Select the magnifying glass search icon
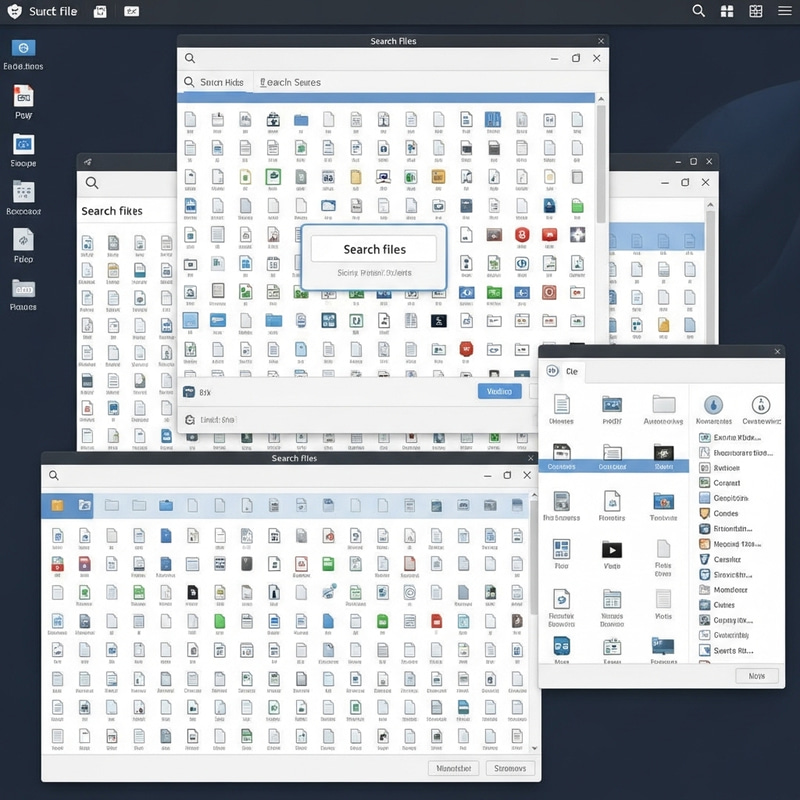This screenshot has height=800, width=800. pyautogui.click(x=698, y=10)
